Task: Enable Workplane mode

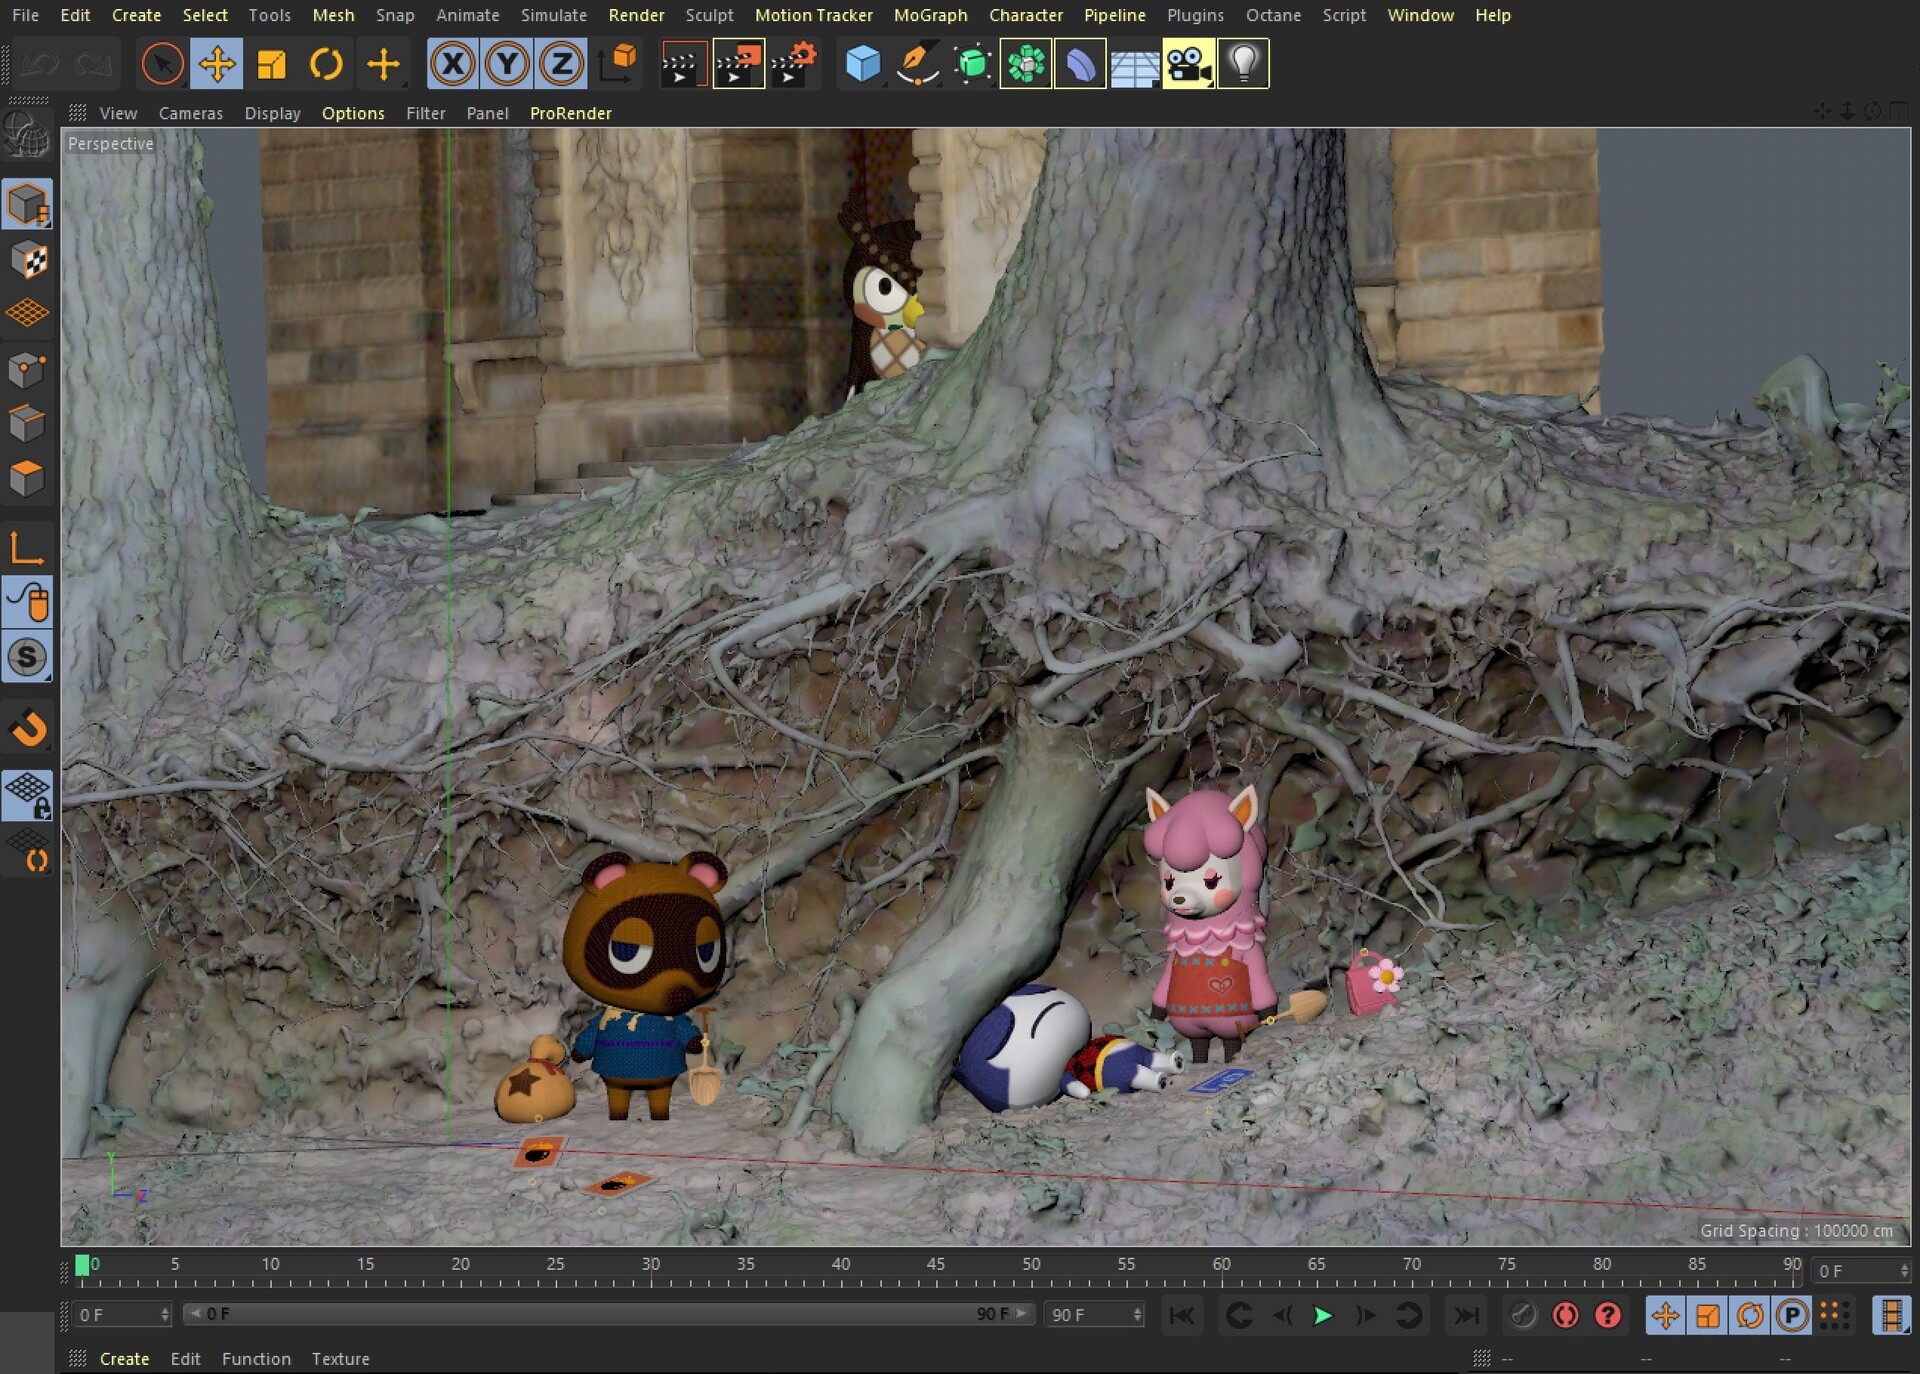Action: 27,314
